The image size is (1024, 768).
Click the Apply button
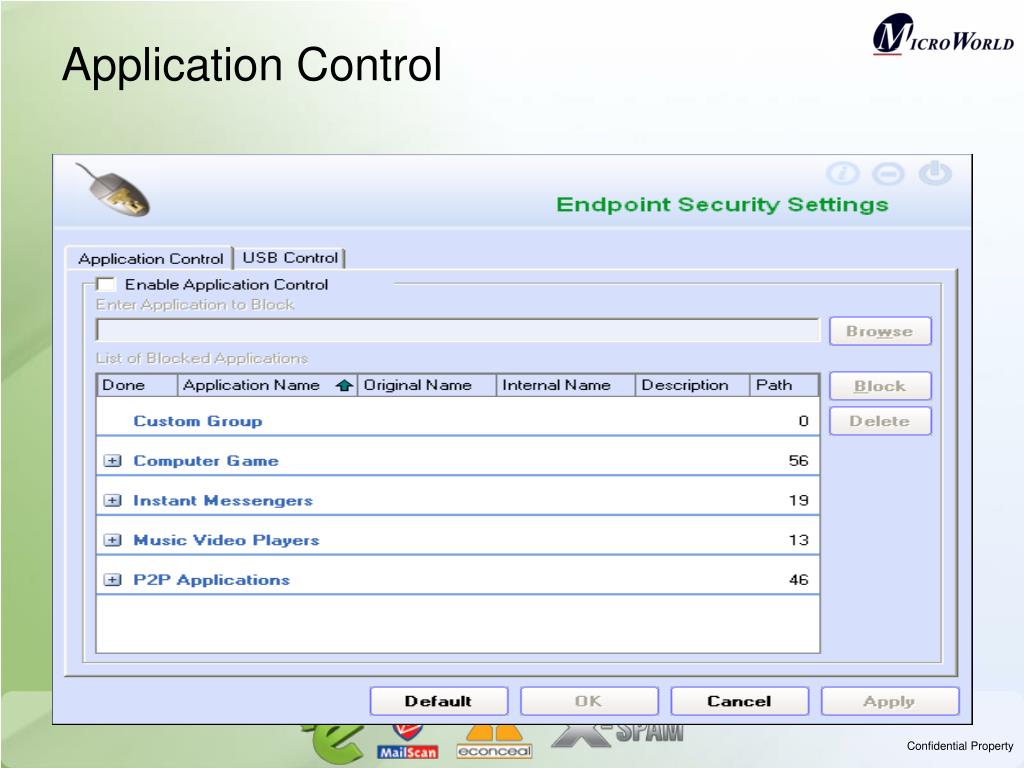point(889,701)
